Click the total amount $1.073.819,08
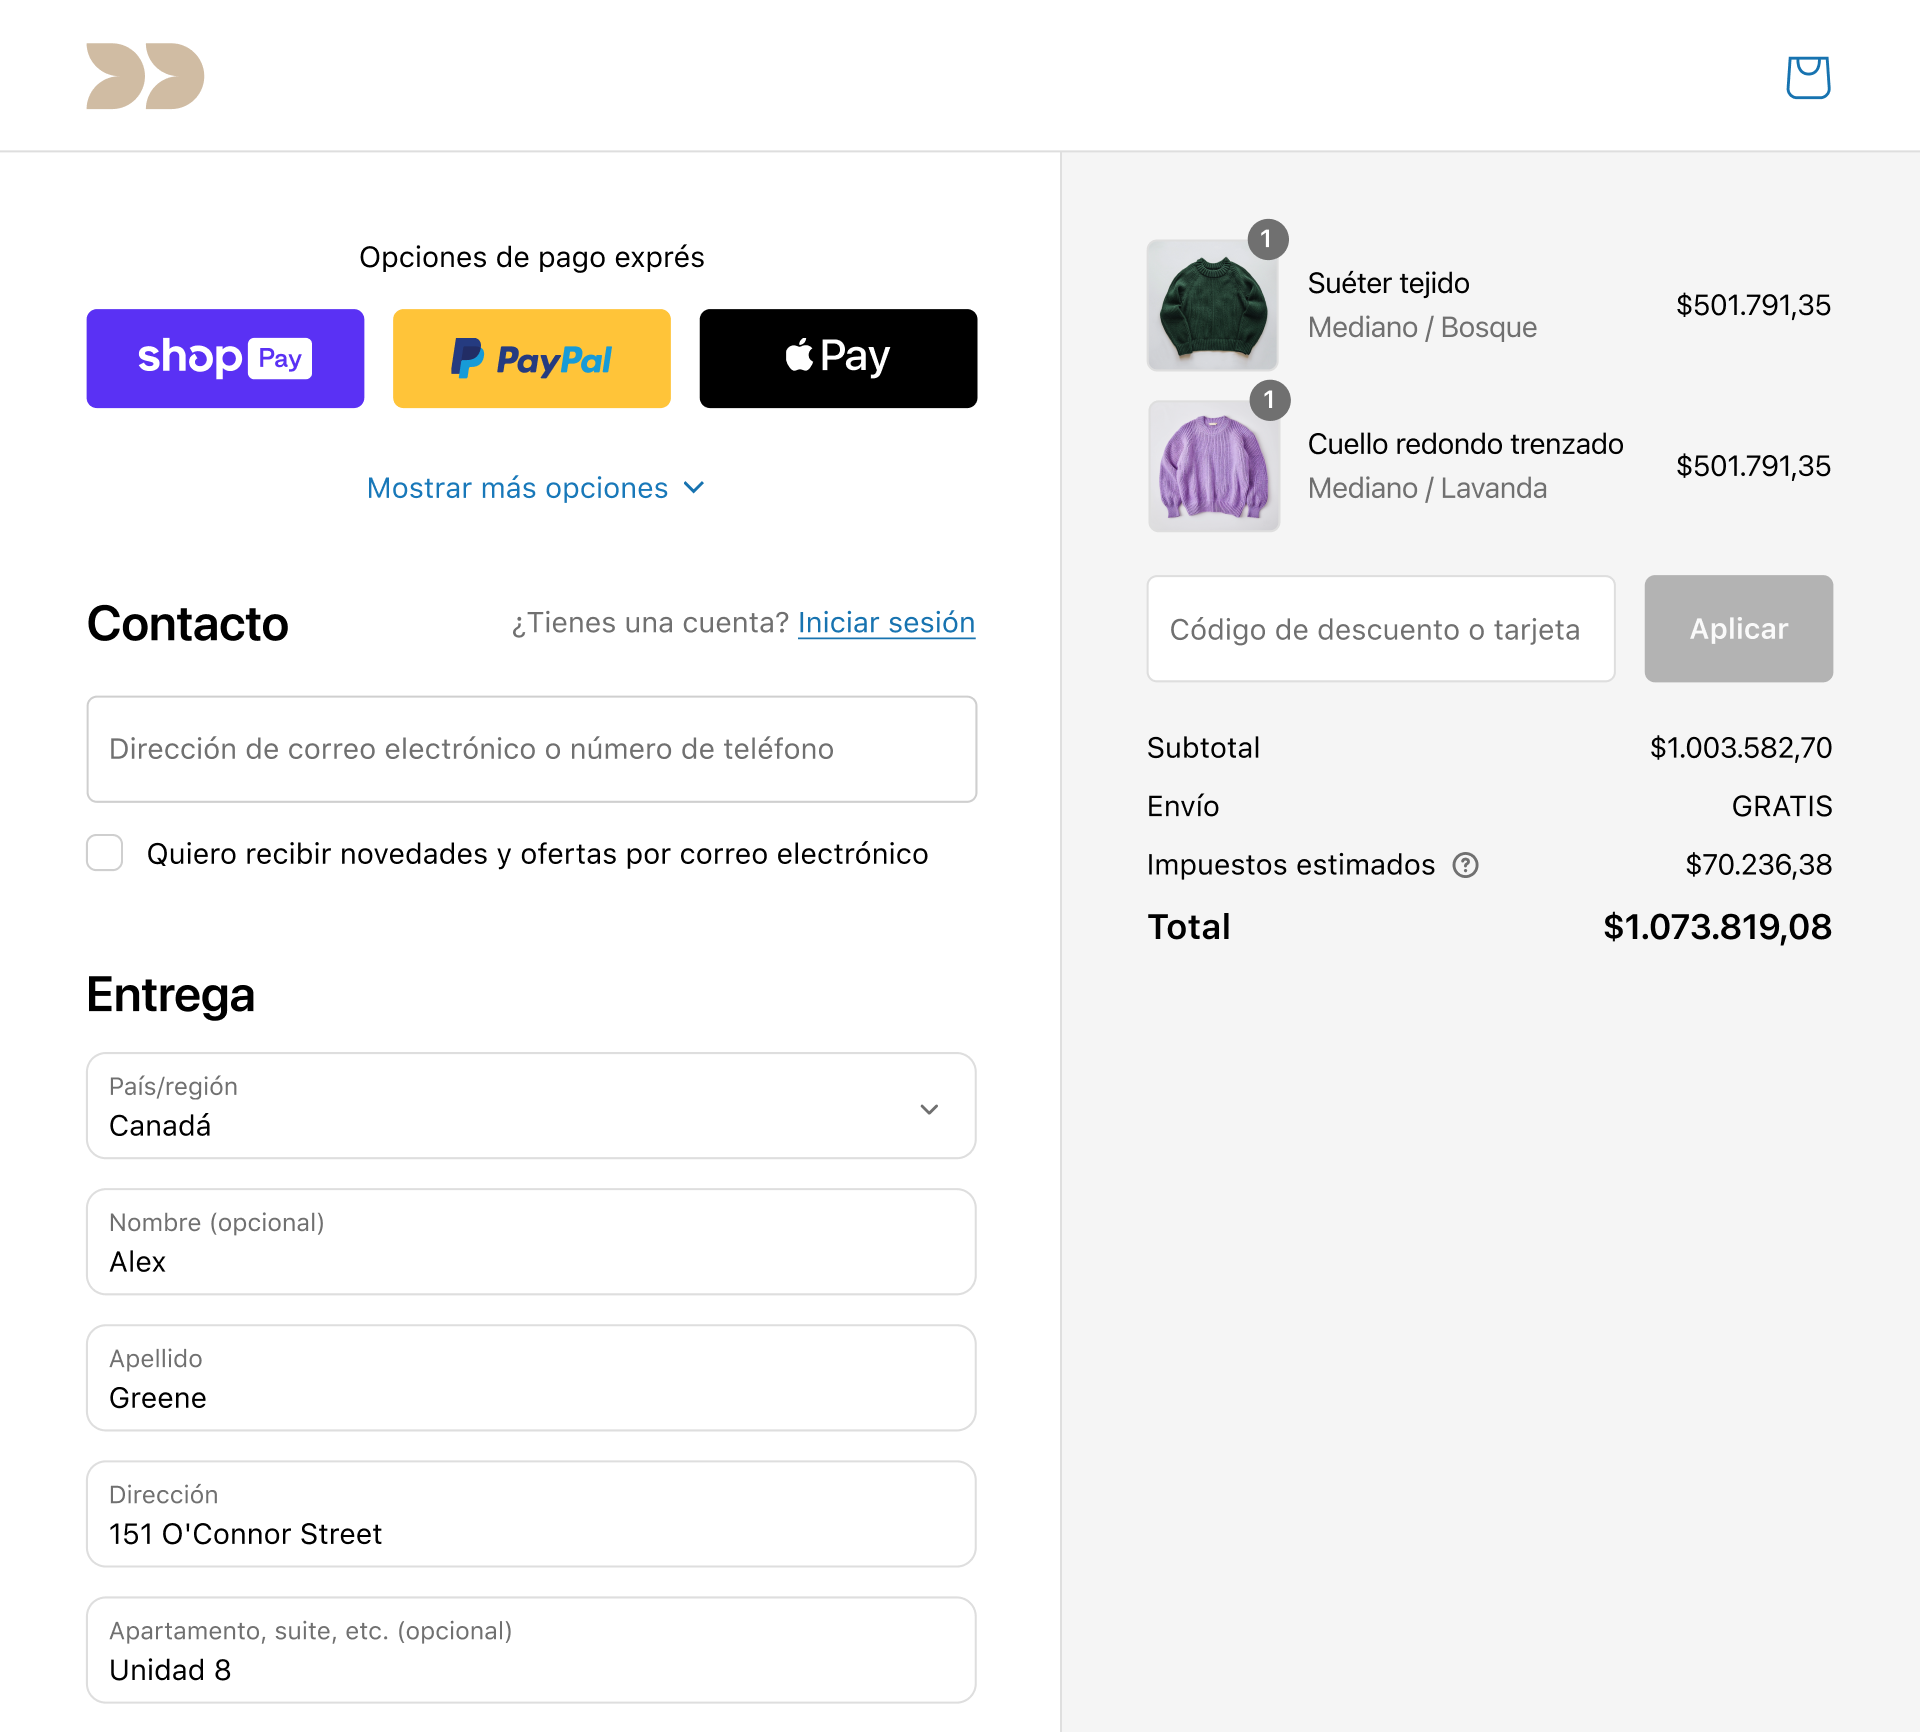 1717,927
